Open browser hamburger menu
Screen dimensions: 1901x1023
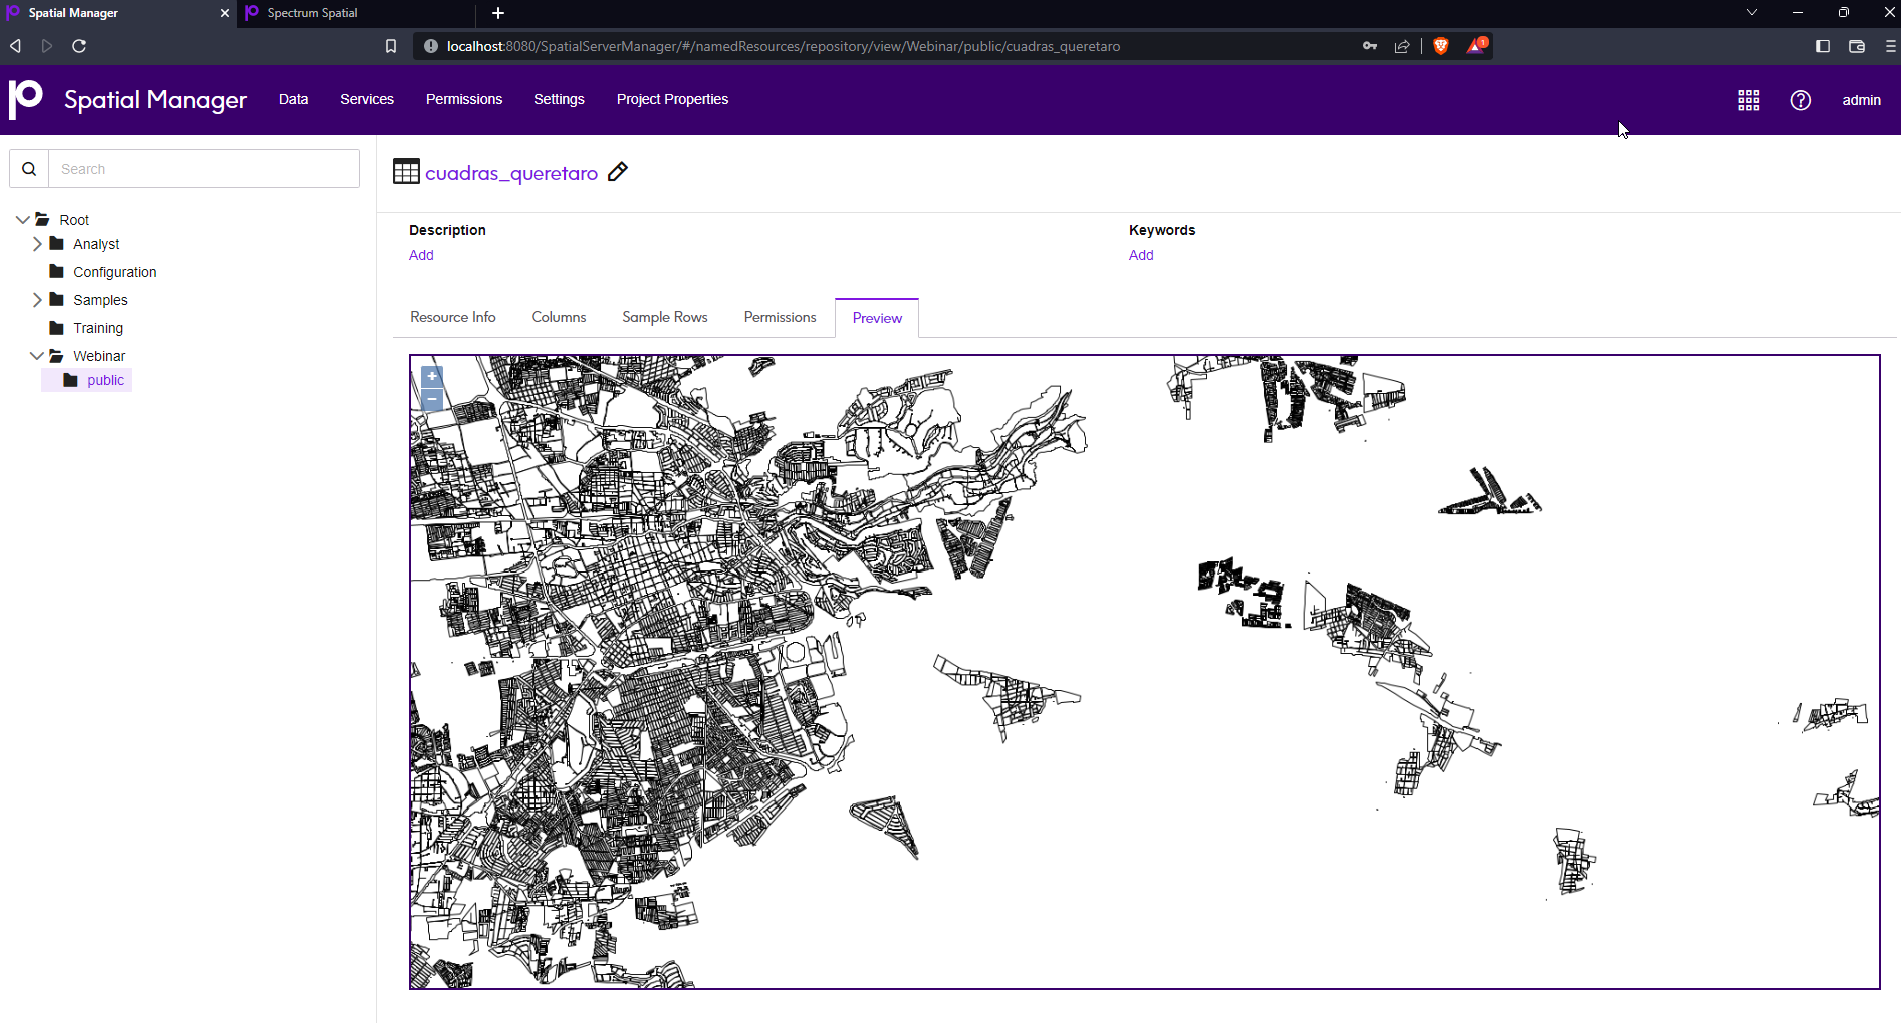click(x=1890, y=46)
